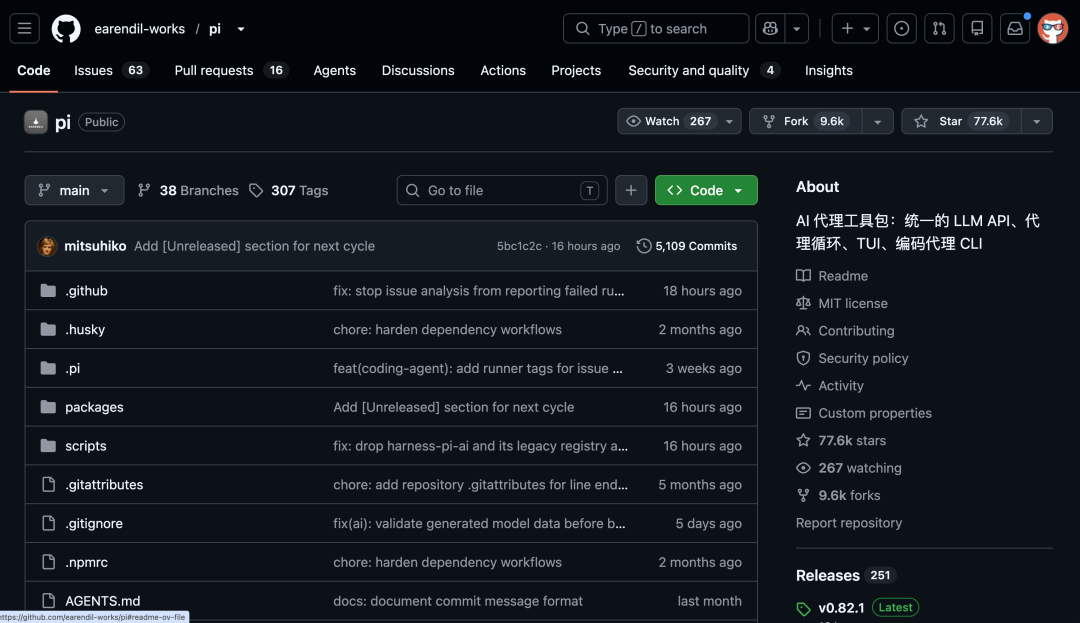Click the eye icon beside 267 watching
This screenshot has width=1080, height=623.
[803, 467]
